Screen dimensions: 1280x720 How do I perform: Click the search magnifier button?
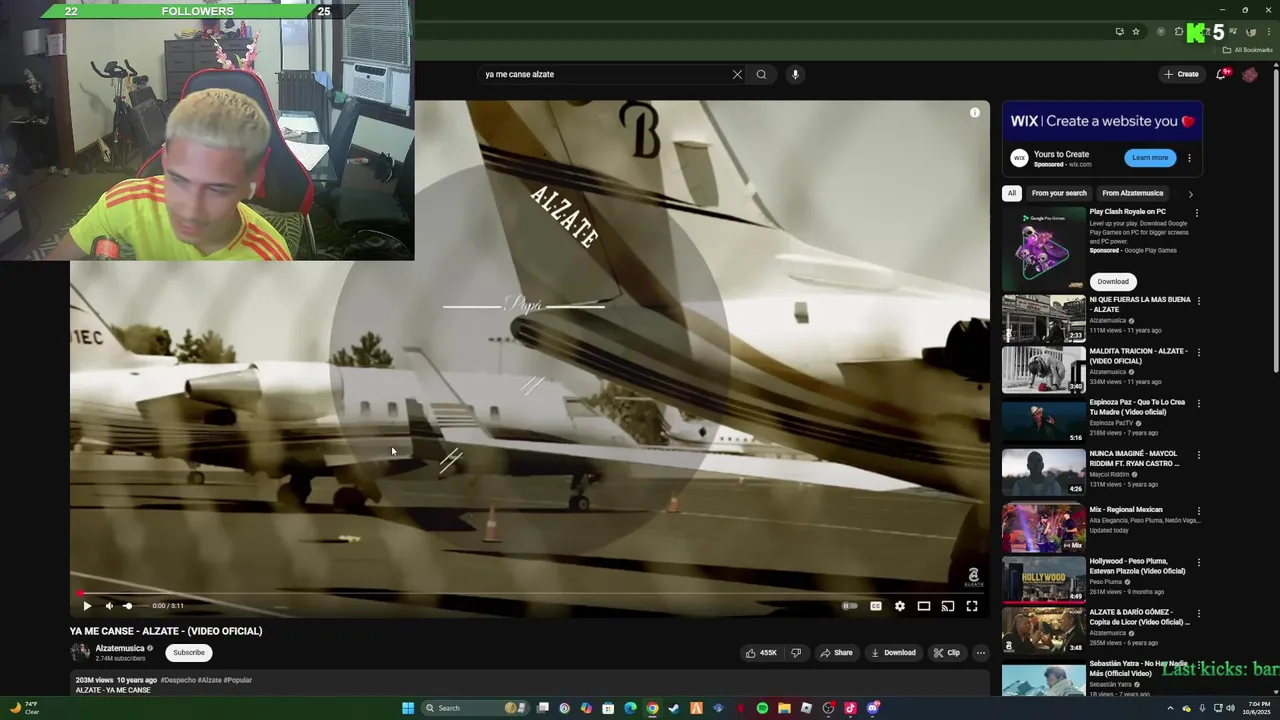tap(761, 74)
